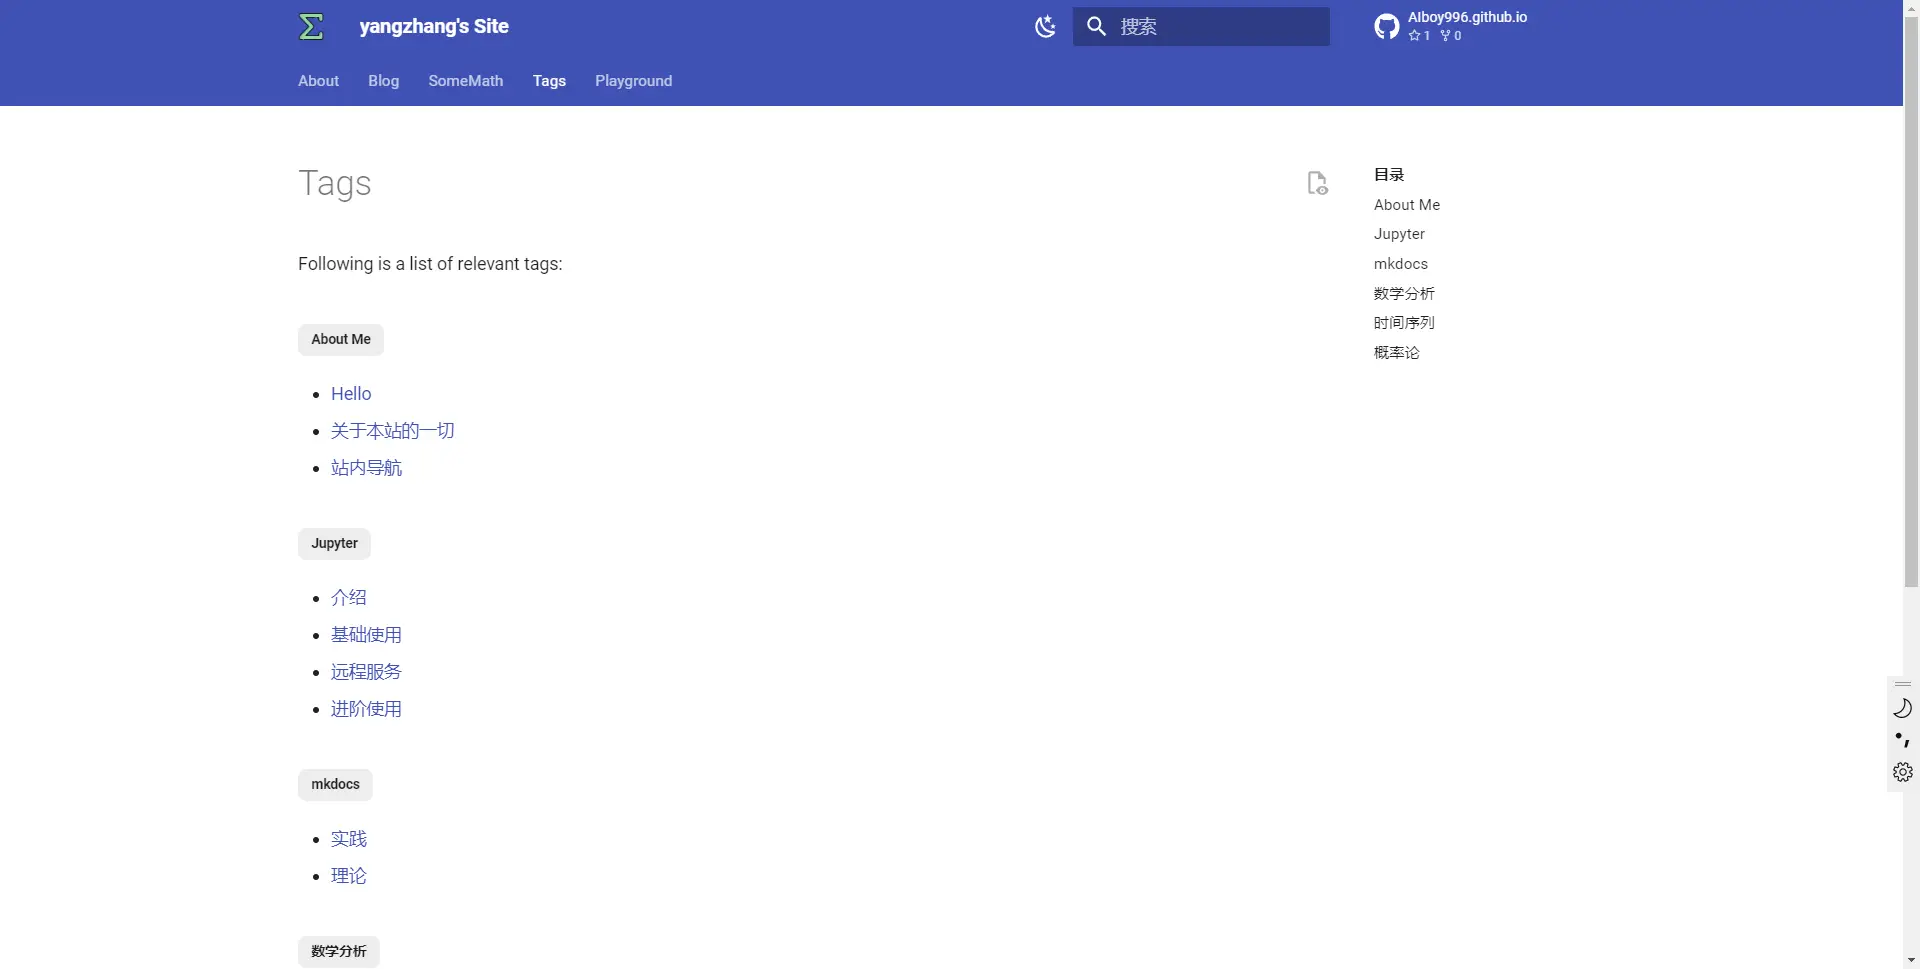Open settings gear in the floating side panel
Screen dimensions: 1920x969
pos(1902,772)
